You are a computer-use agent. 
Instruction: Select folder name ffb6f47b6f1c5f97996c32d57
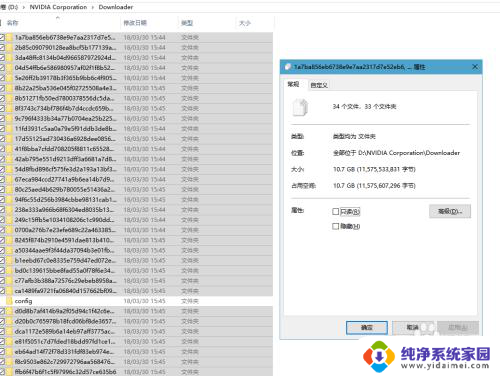(x=65, y=372)
